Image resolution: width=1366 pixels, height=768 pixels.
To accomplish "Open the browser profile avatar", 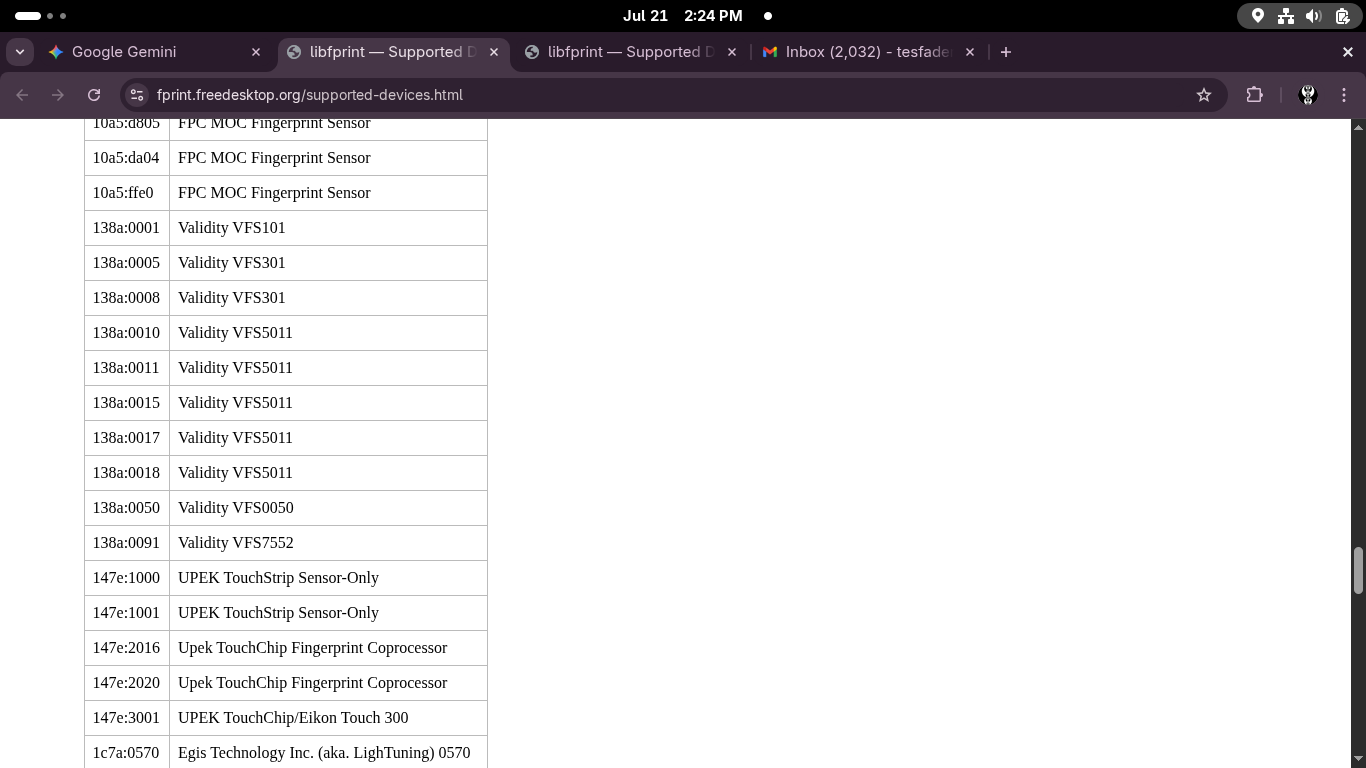I will [x=1307, y=95].
